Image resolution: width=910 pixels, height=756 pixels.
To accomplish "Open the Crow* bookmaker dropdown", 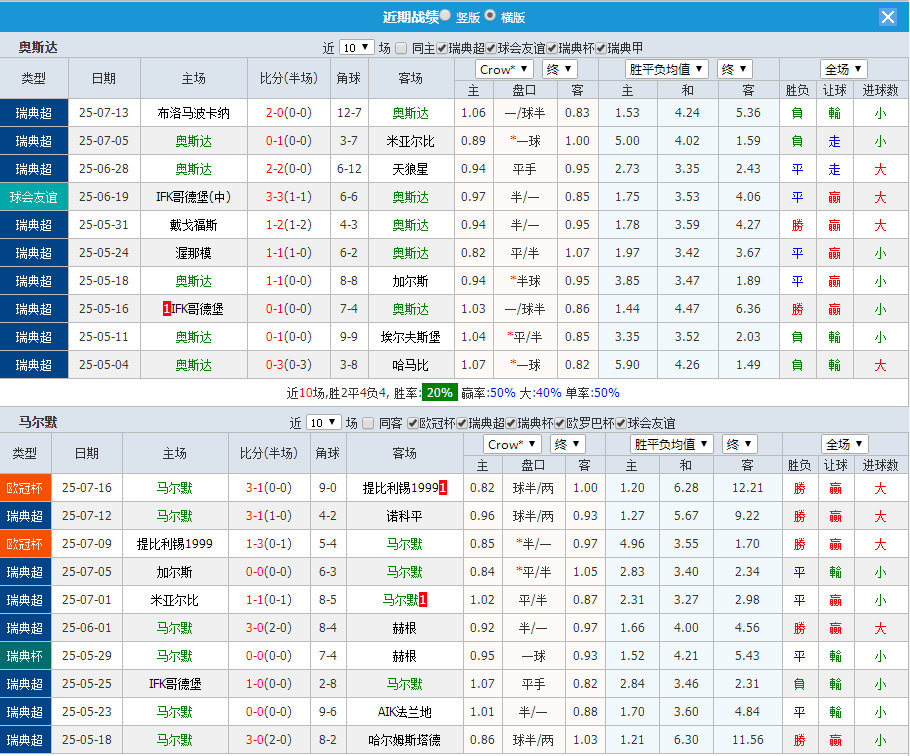I will coord(504,69).
